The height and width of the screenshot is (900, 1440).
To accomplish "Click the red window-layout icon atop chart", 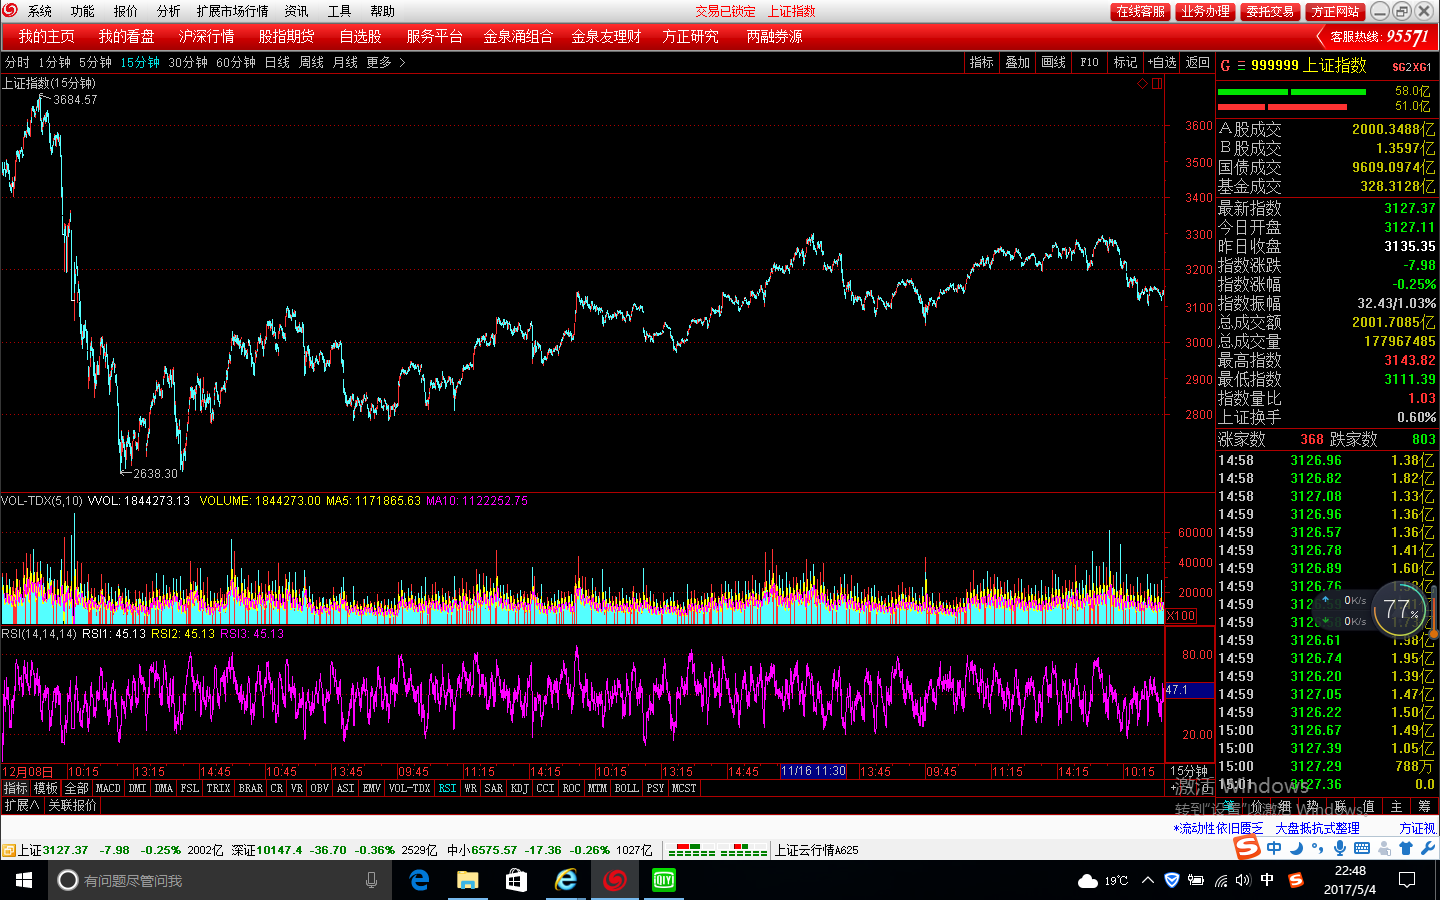I will [1157, 84].
